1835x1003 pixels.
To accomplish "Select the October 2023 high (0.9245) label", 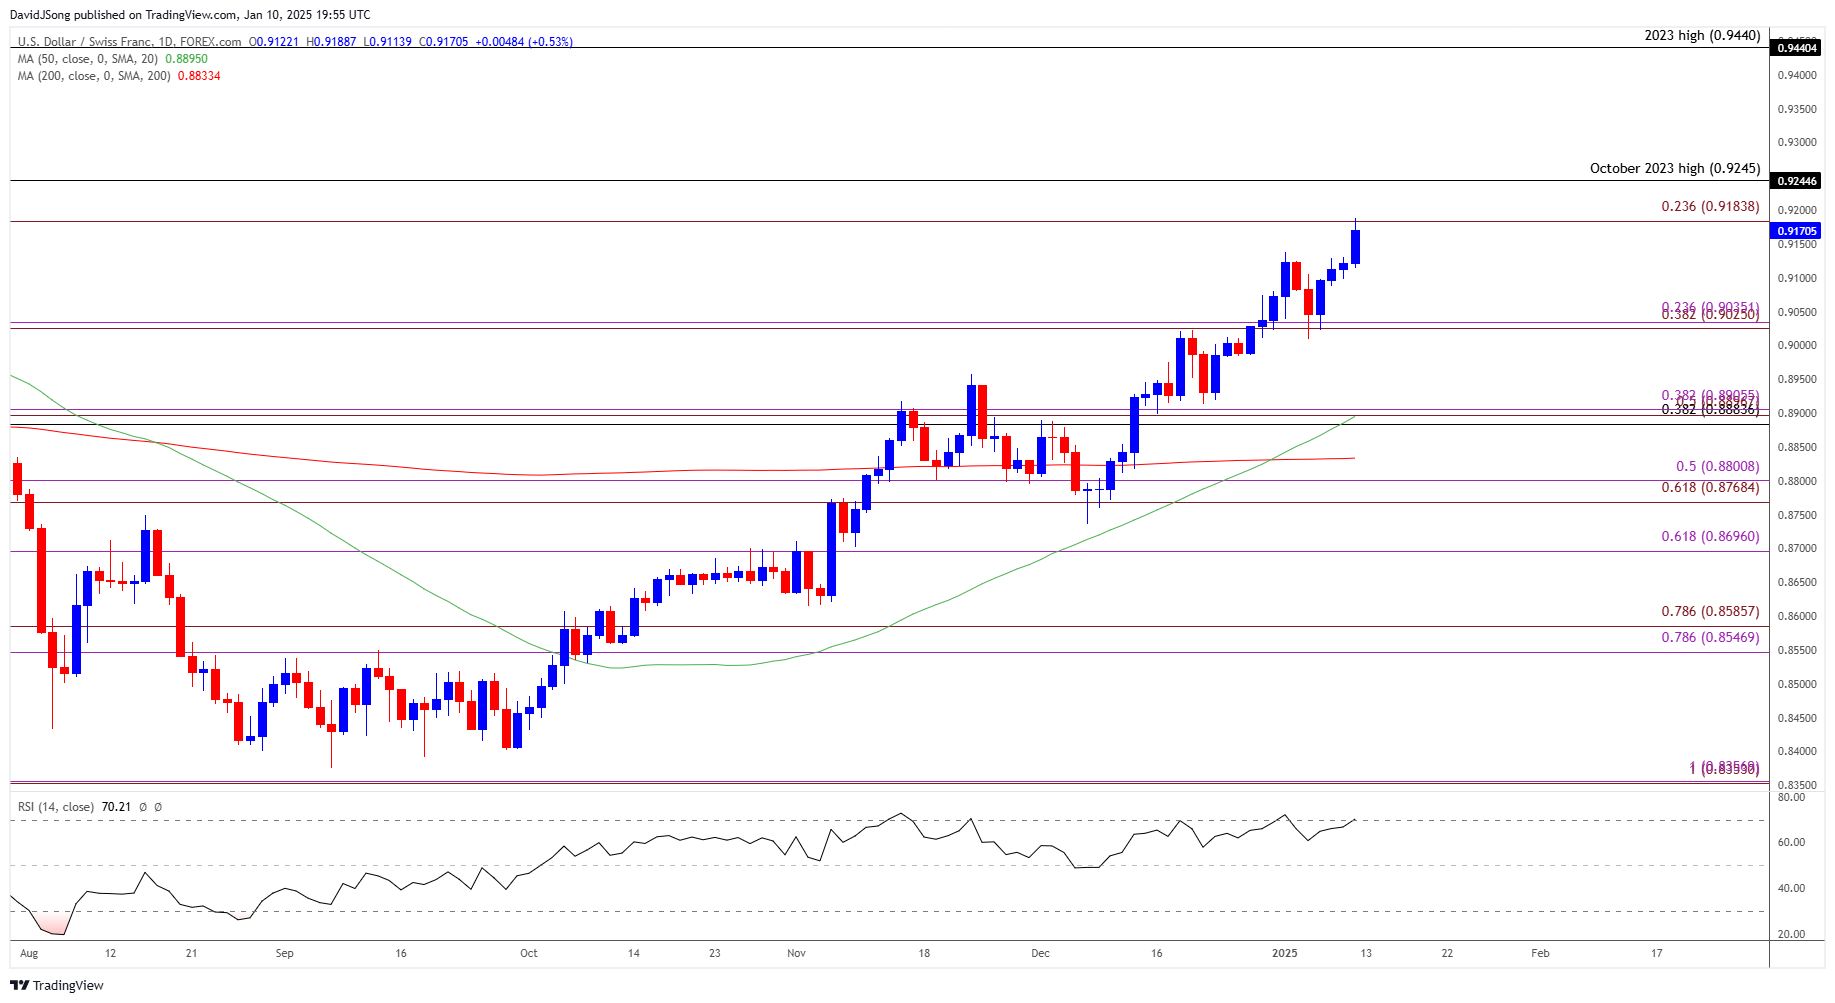I will click(x=1675, y=168).
